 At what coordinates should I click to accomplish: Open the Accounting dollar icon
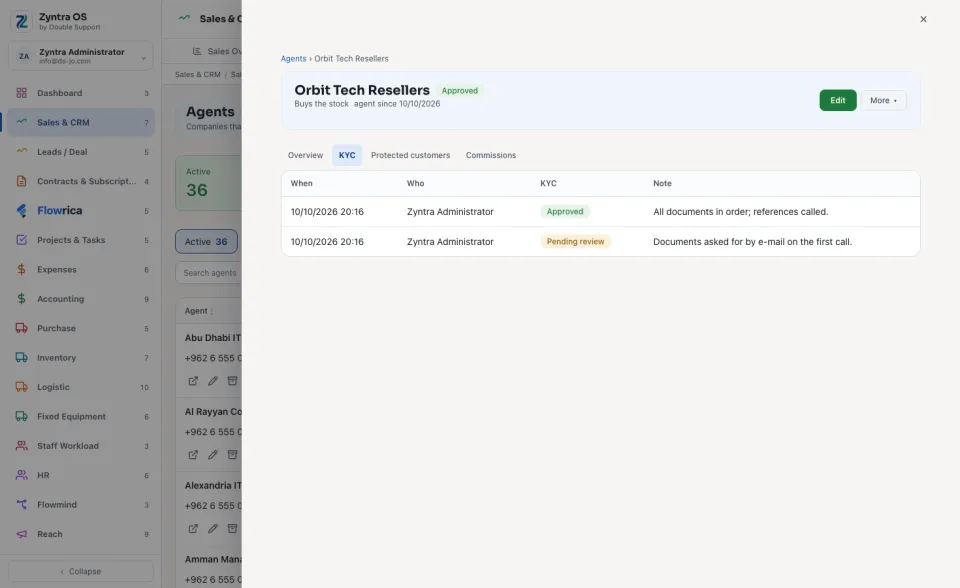21,299
